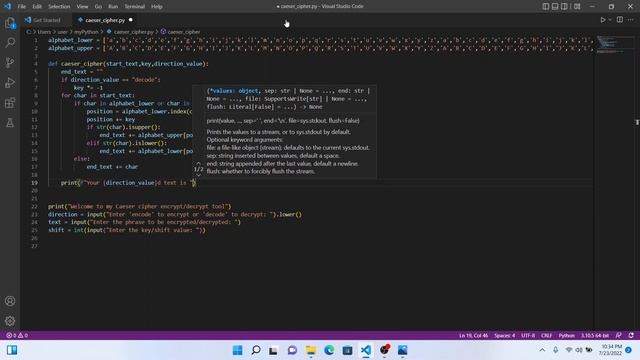Screen dimensions: 640x360
Task: Open the Accounts menu icon
Action: coord(10,301)
